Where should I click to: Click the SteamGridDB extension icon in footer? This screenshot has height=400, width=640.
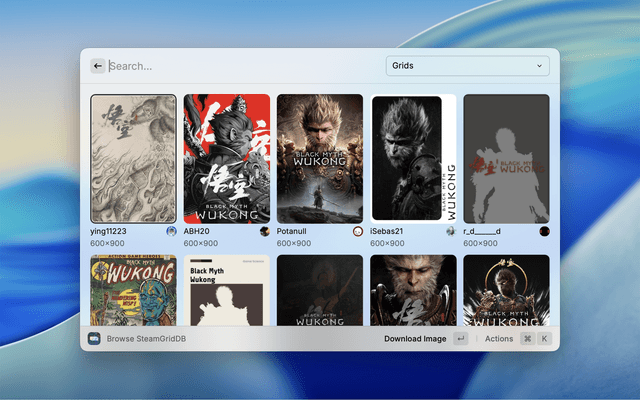(95, 339)
